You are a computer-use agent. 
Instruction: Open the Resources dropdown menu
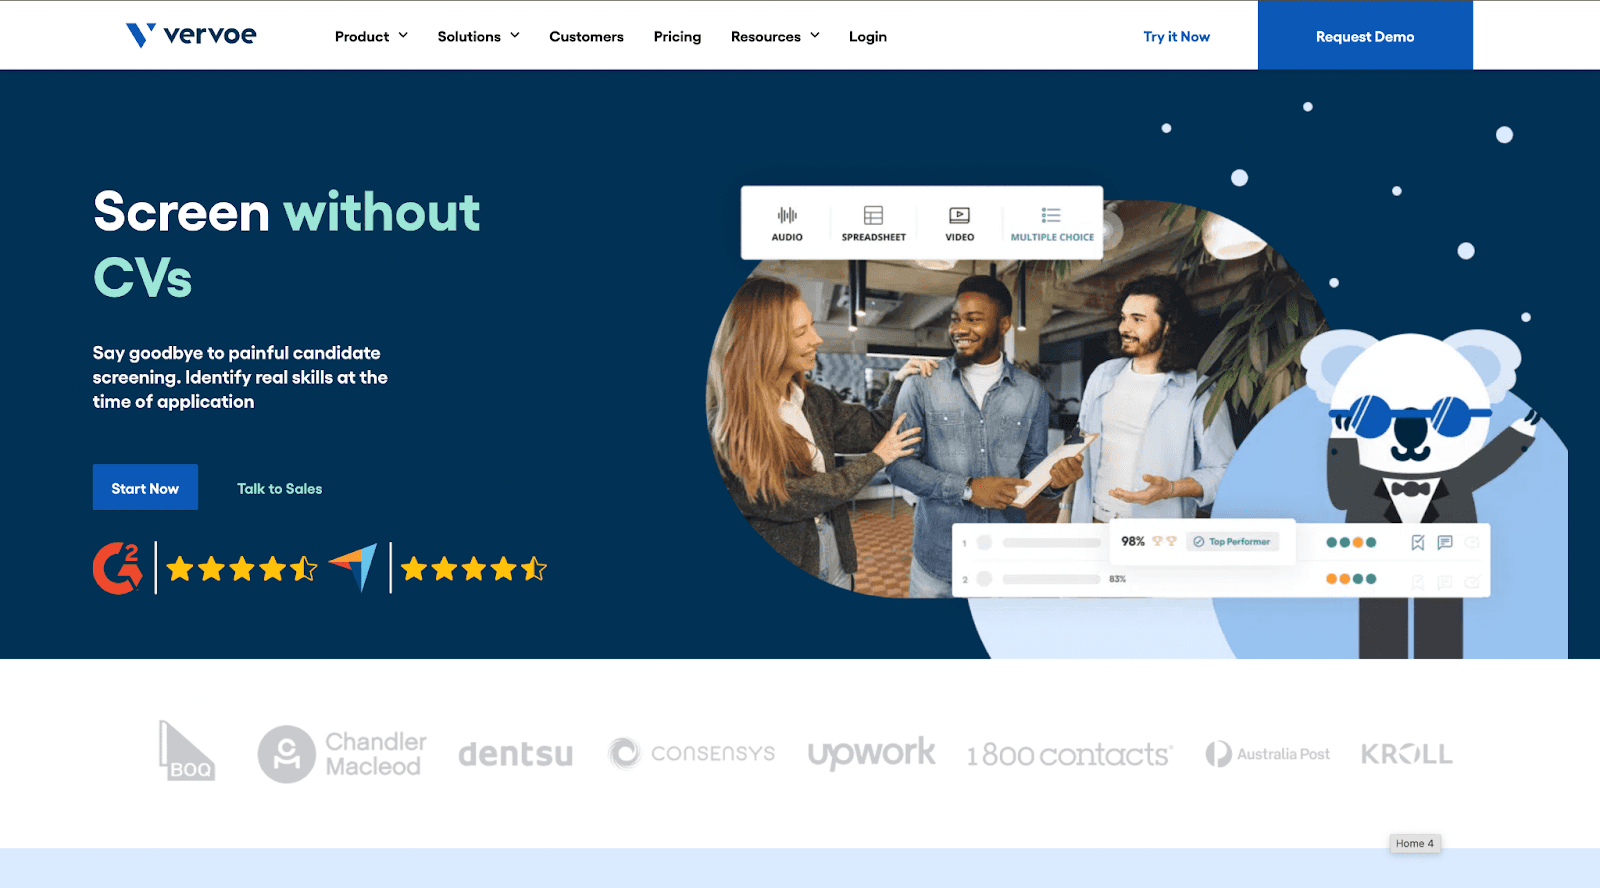[775, 37]
